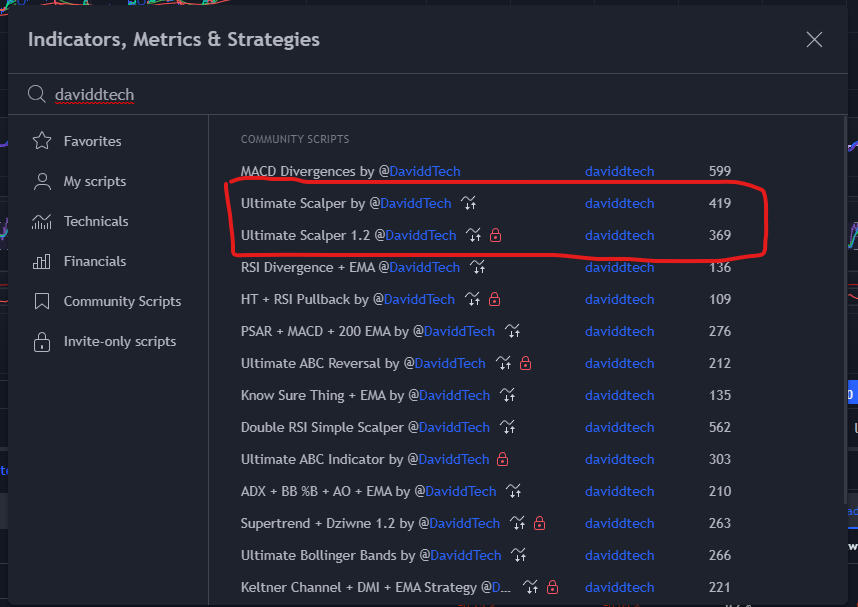
Task: Click the Technicals chart icon
Action: (x=42, y=221)
